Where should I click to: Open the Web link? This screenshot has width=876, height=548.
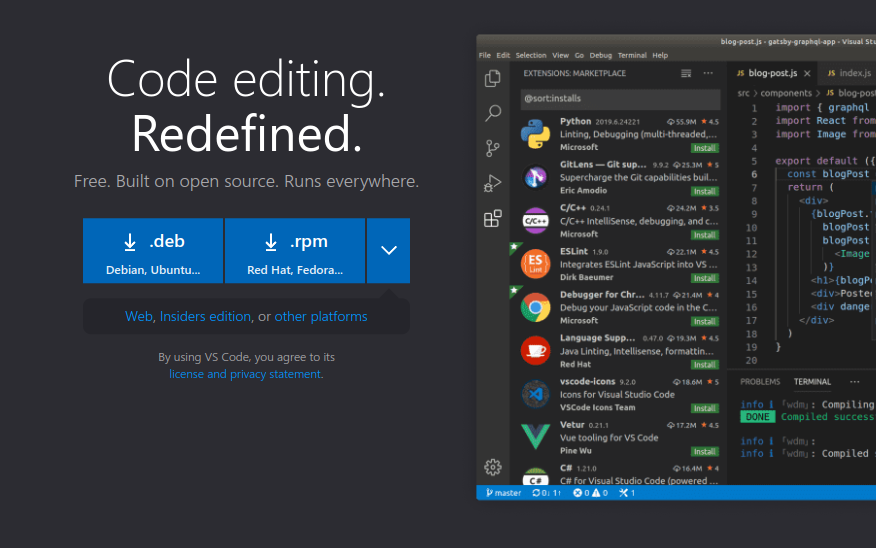pos(139,316)
